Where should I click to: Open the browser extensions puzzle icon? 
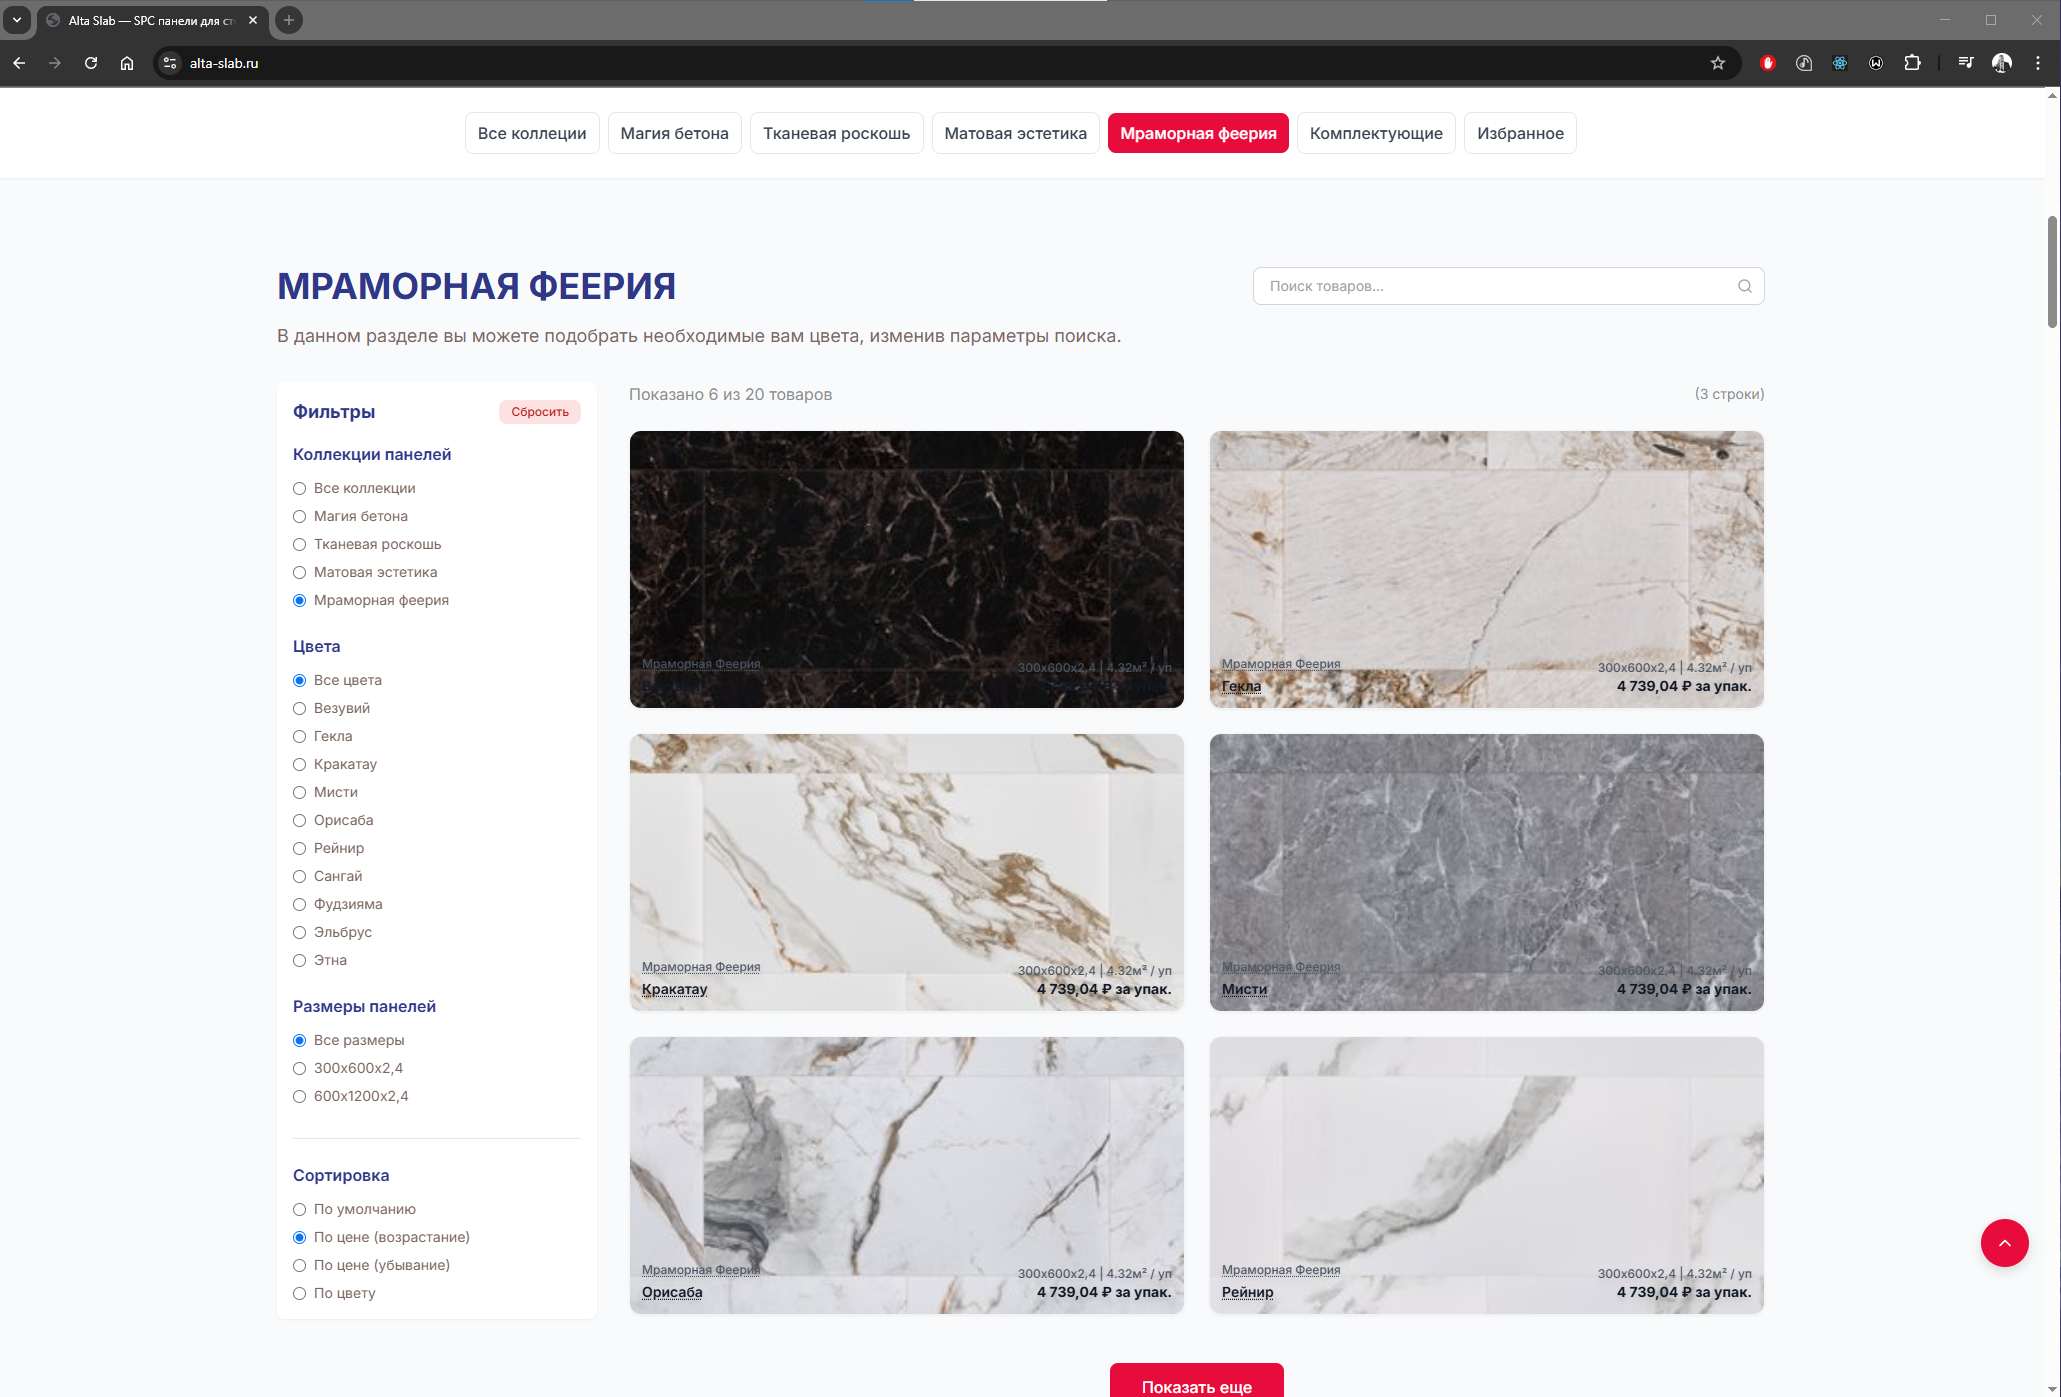pos(1912,63)
